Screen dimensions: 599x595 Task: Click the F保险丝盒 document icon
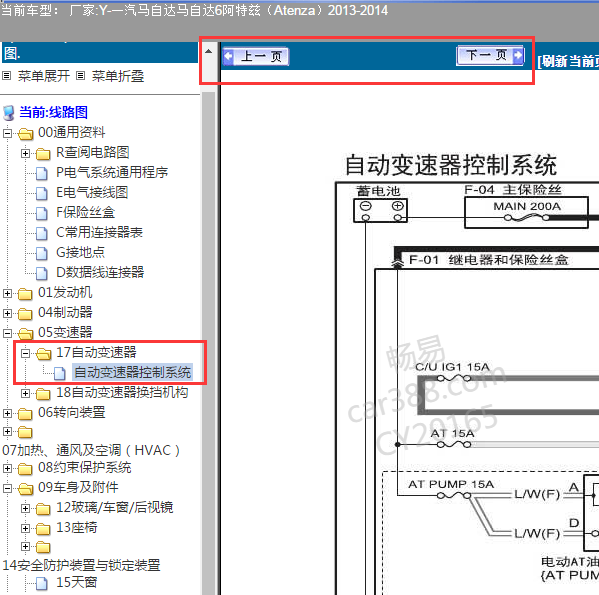(42, 213)
